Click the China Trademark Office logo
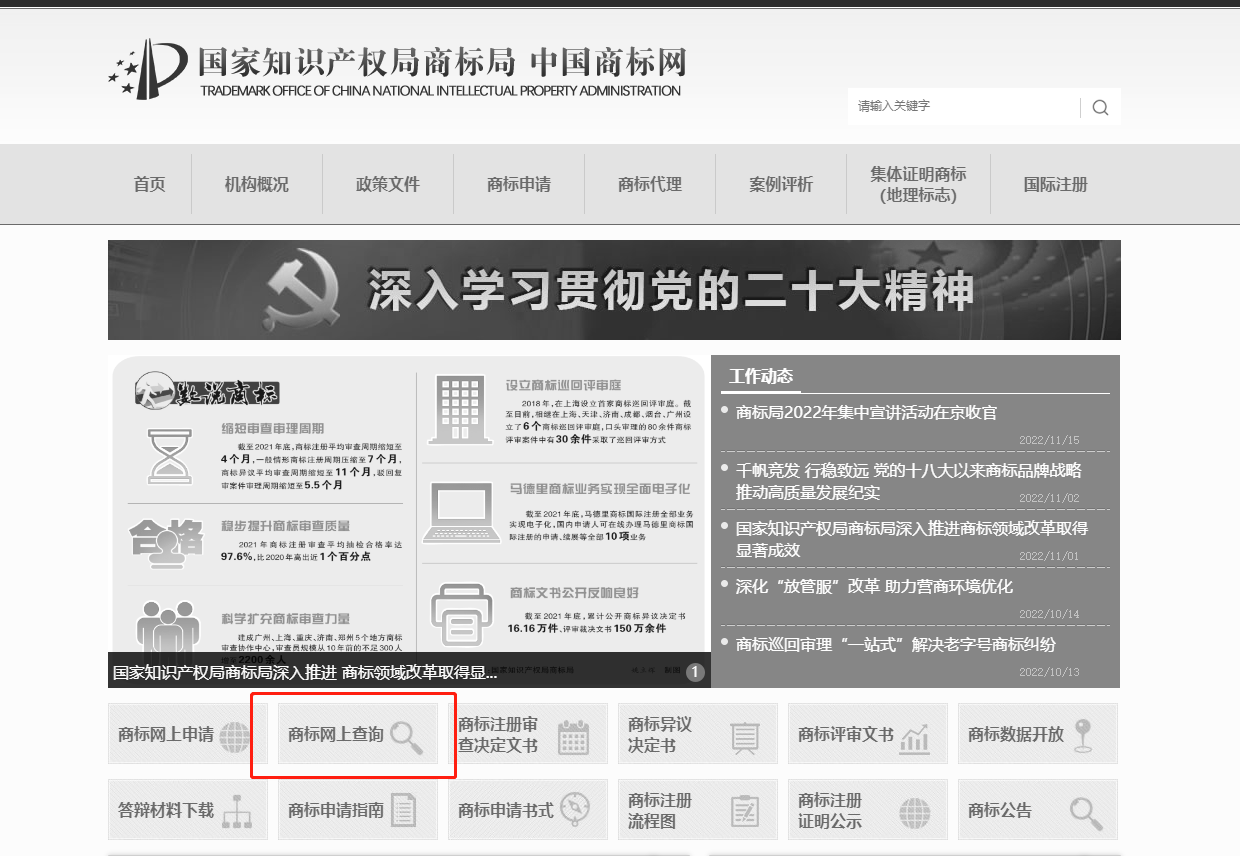The width and height of the screenshot is (1240, 856). 396,69
